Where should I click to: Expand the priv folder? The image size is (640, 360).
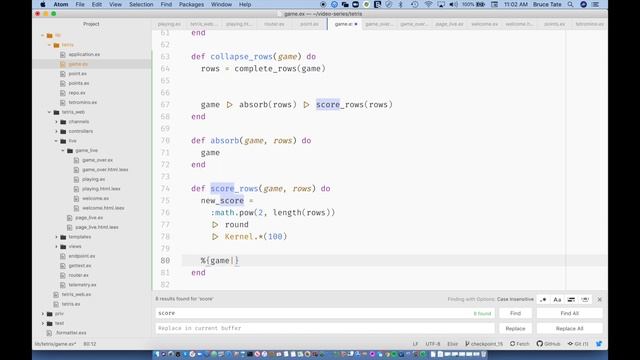(43, 313)
